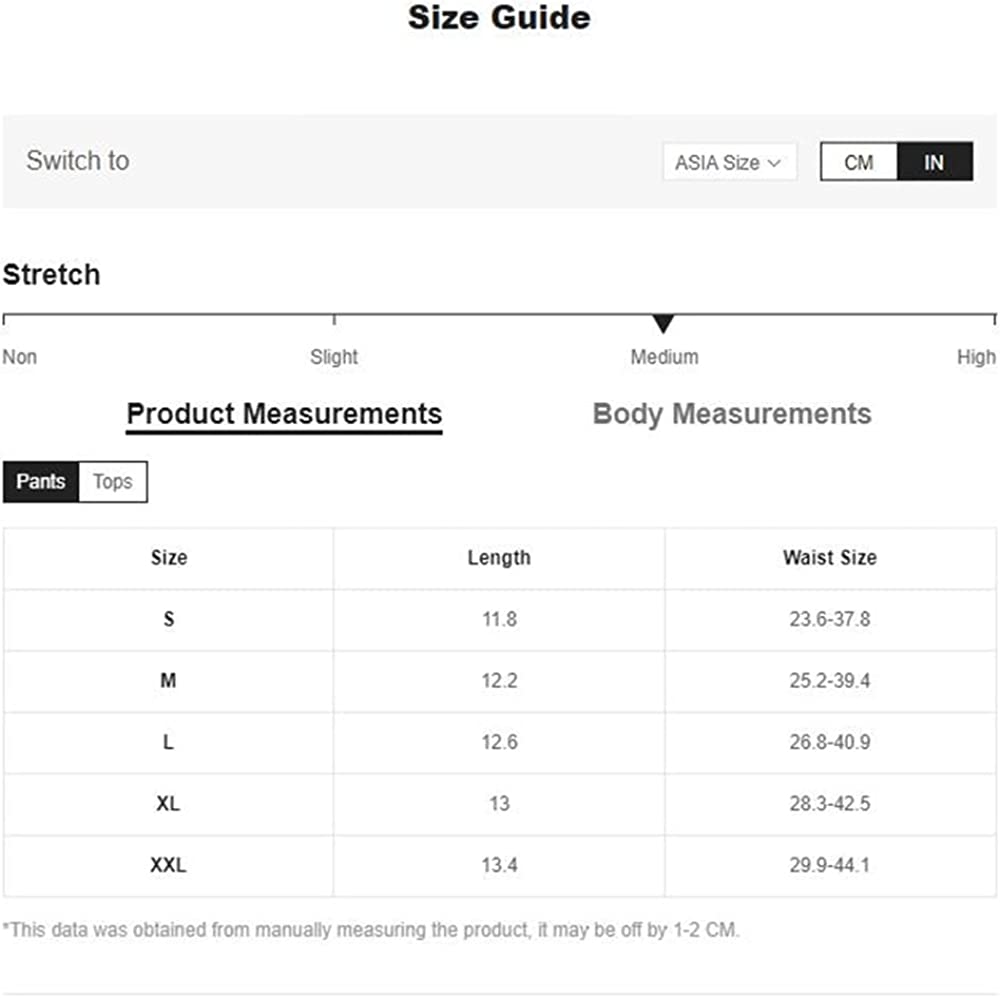This screenshot has width=1000, height=998.
Task: Click the Length column header
Action: coord(499,558)
